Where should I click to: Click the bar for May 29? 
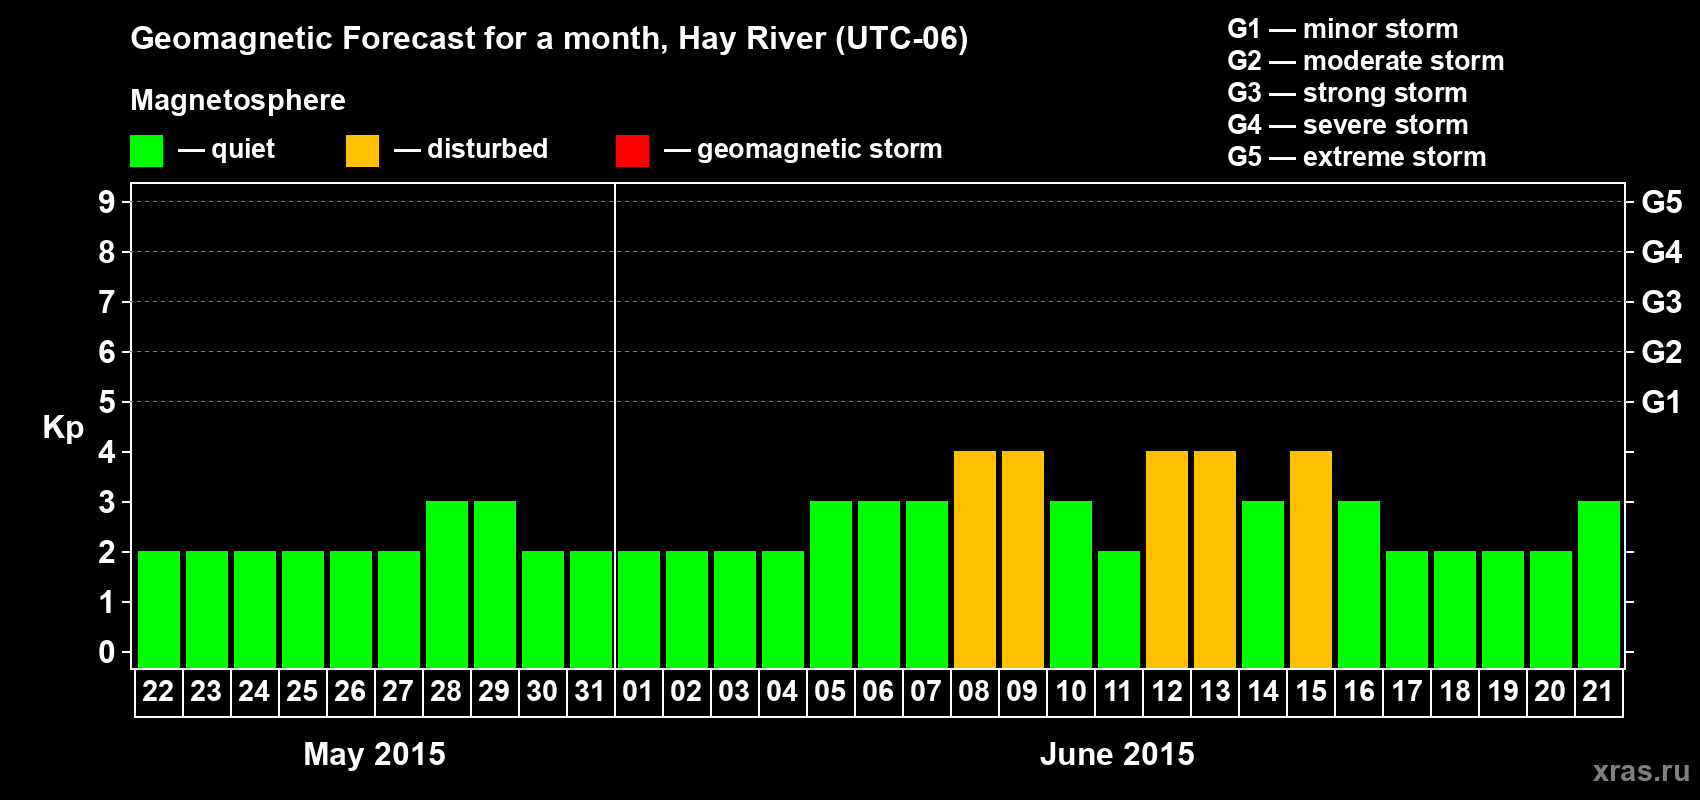tap(495, 585)
